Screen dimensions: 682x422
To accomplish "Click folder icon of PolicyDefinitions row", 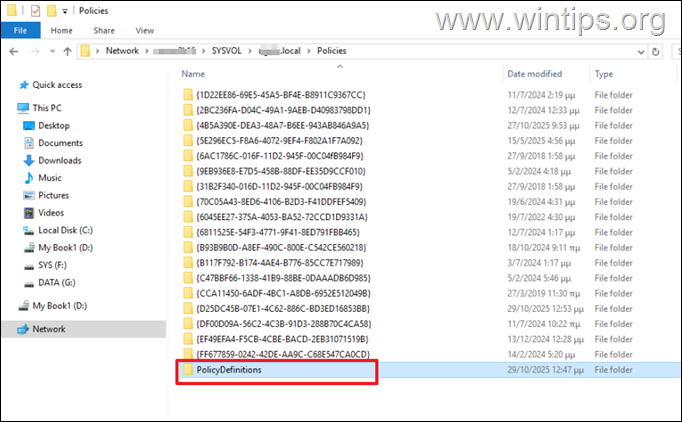I will pyautogui.click(x=188, y=370).
